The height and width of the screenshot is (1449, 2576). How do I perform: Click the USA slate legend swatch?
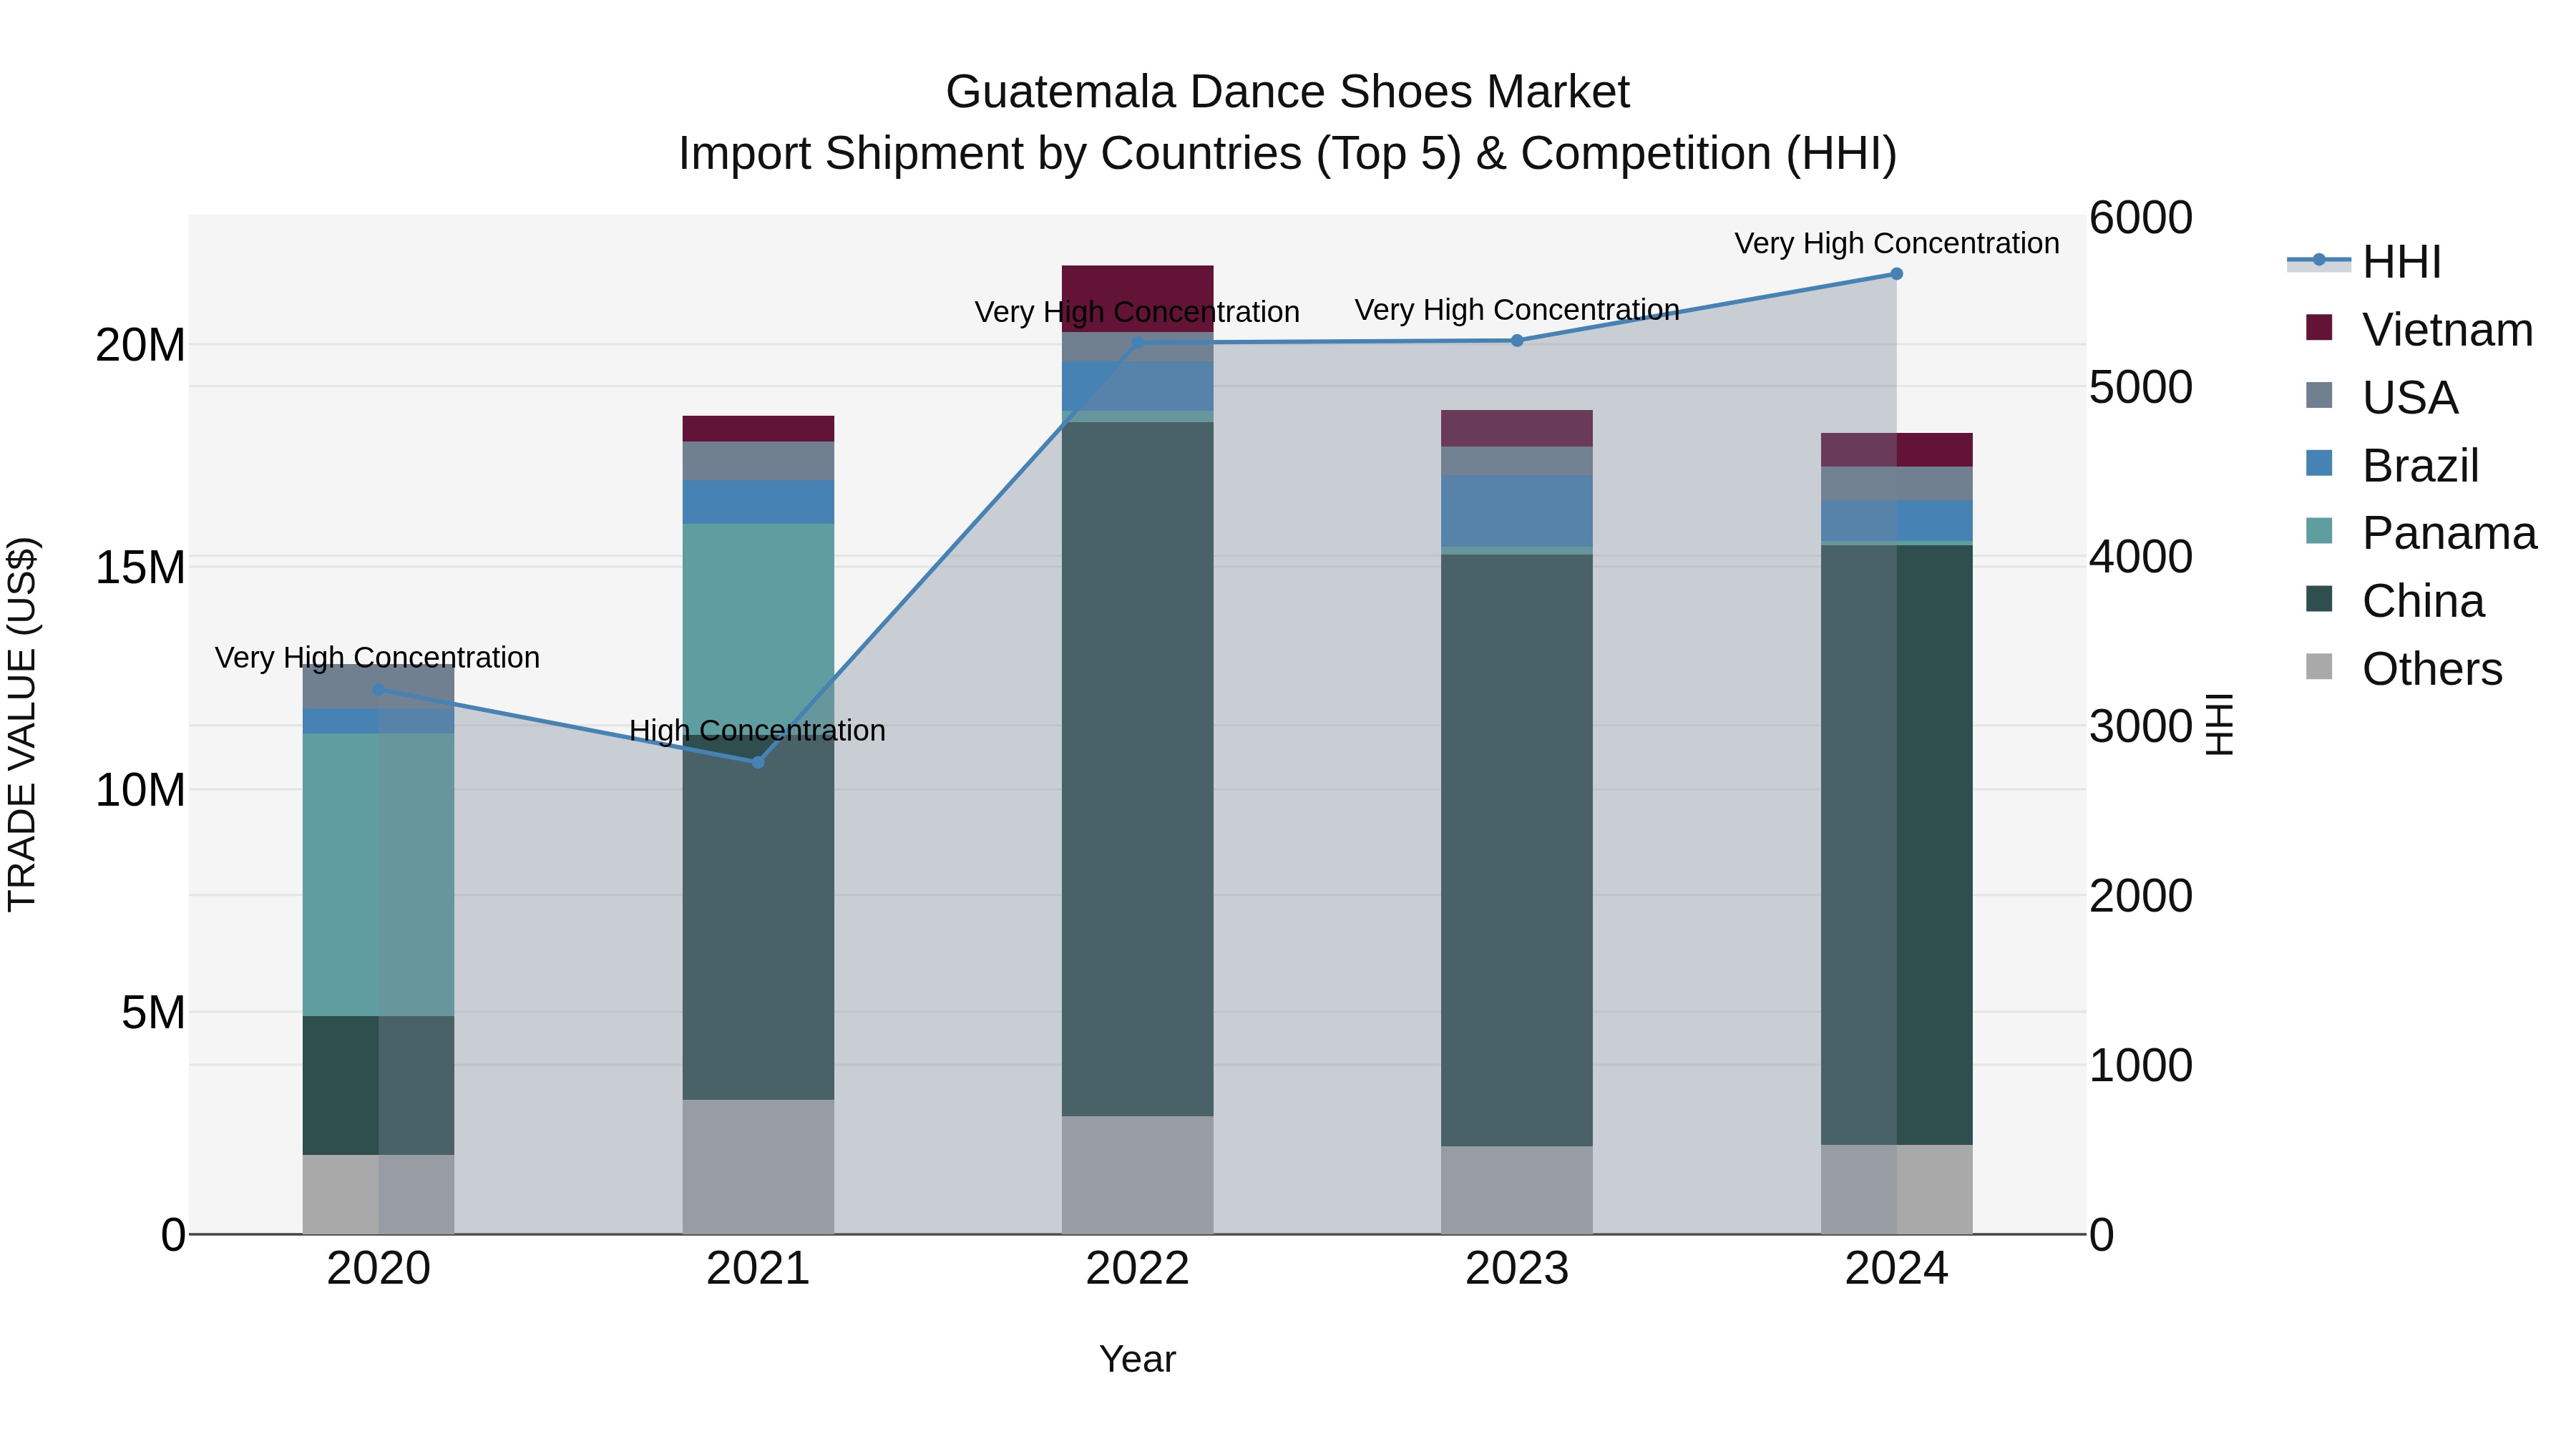click(x=2319, y=395)
